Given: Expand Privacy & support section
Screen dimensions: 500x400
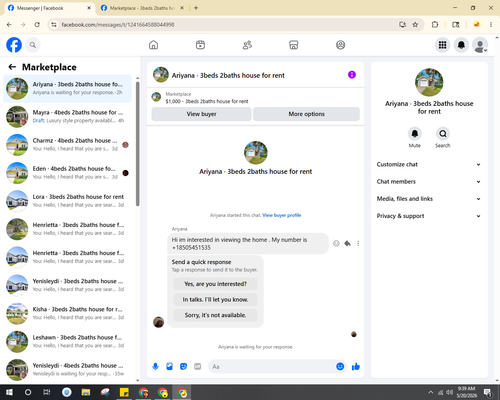Looking at the screenshot, I should coord(429,216).
